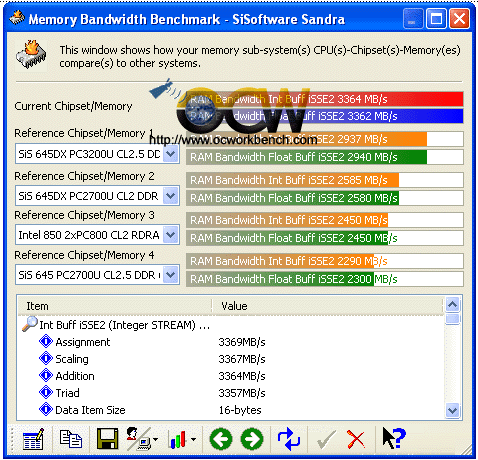This screenshot has width=478, height=460.
Task: Click the title bar application icon
Action: pyautogui.click(x=17, y=18)
